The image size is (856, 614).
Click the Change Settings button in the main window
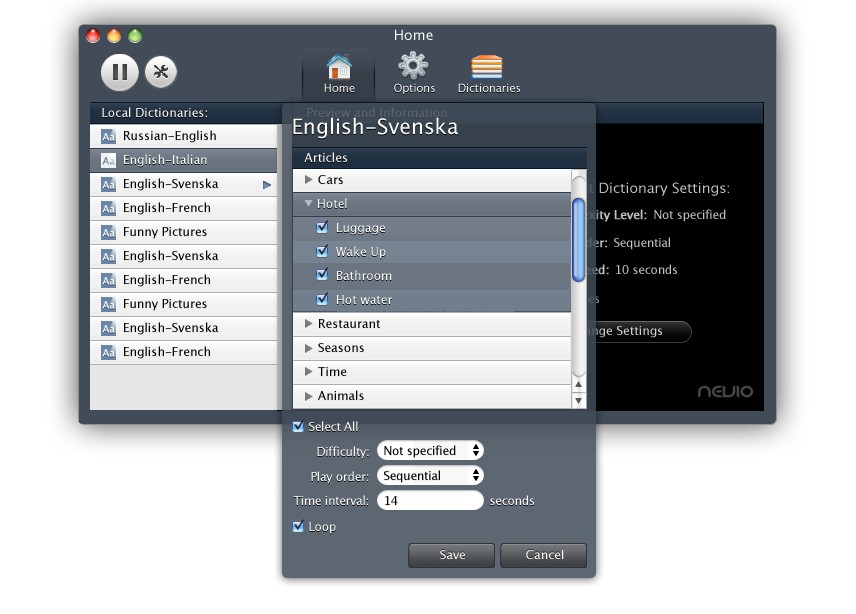643,331
